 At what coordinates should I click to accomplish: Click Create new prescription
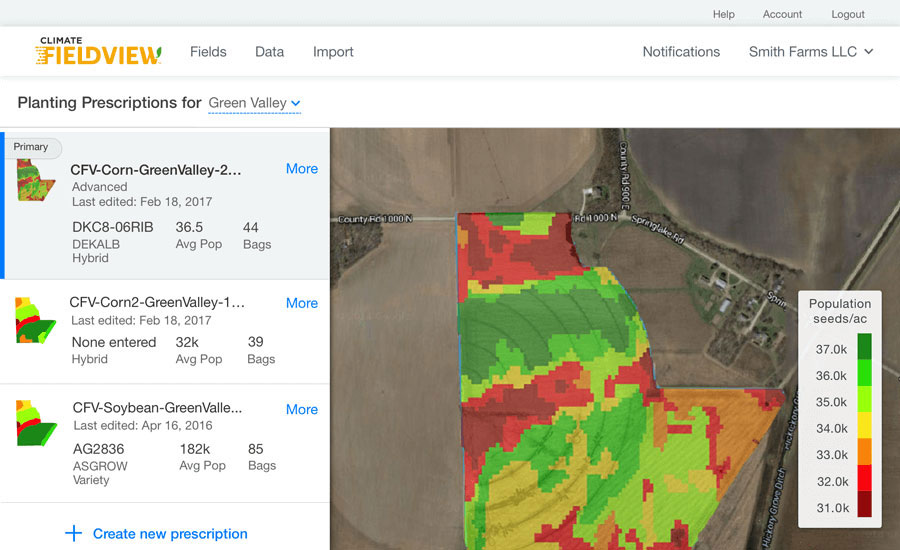point(170,534)
